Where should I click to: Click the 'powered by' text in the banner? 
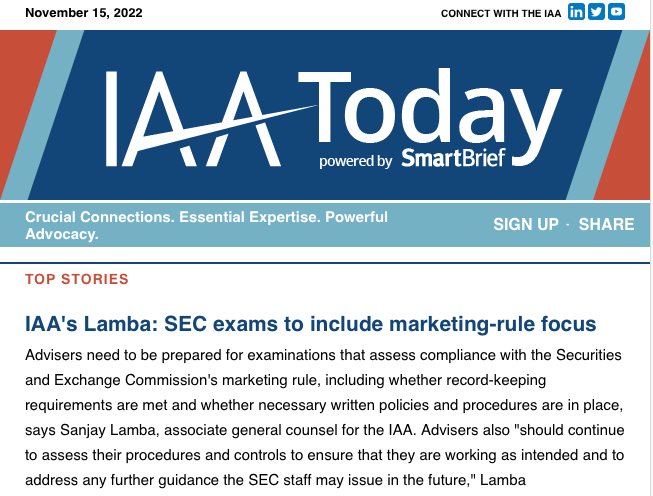(x=356, y=161)
